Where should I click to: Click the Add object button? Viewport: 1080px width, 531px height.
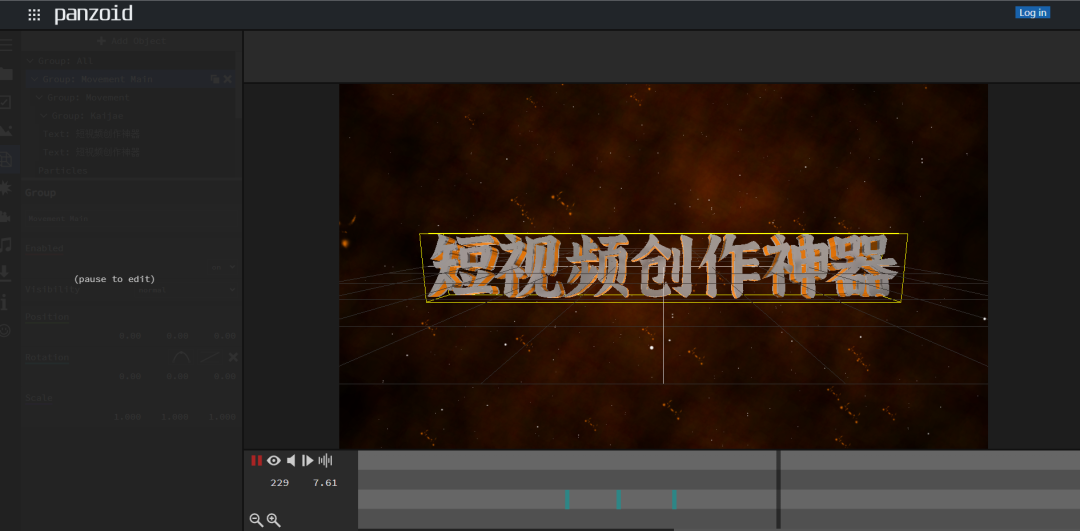[x=132, y=41]
